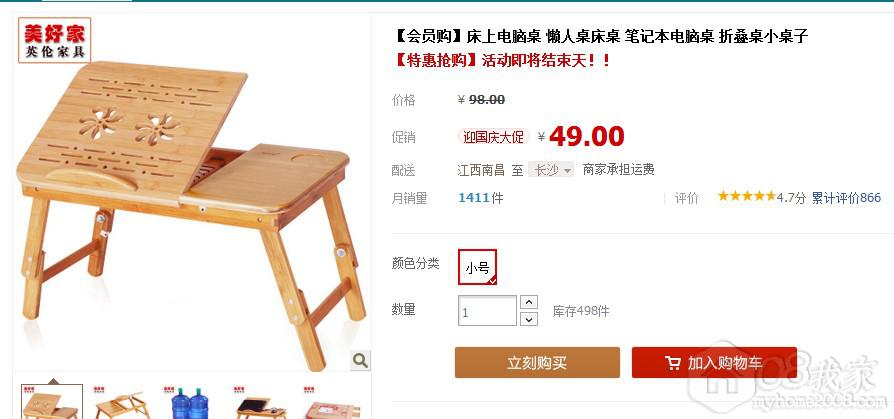Select the first bamboo desk thumbnail
Image resolution: width=894 pixels, height=419 pixels.
pos(52,402)
